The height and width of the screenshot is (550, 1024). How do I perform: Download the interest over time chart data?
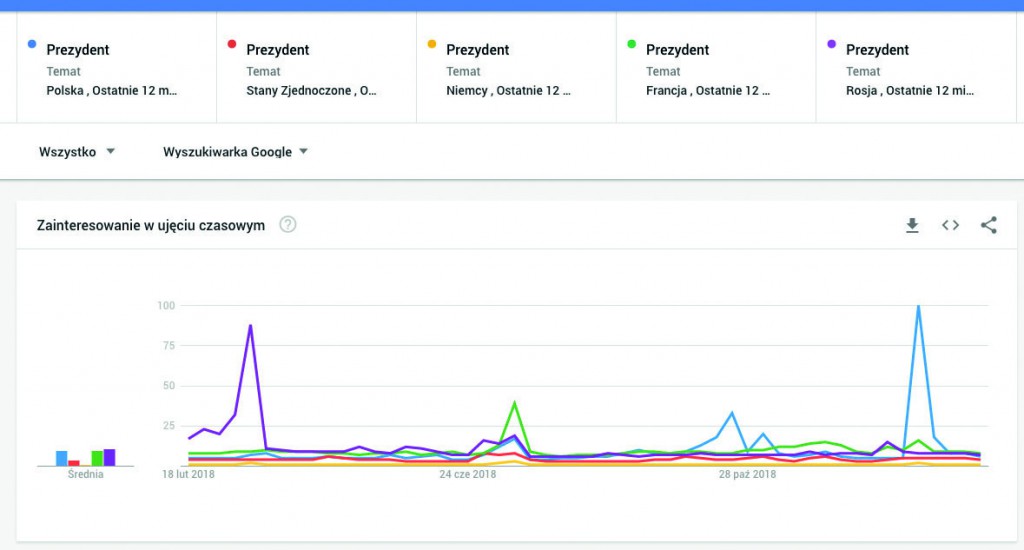[x=912, y=225]
